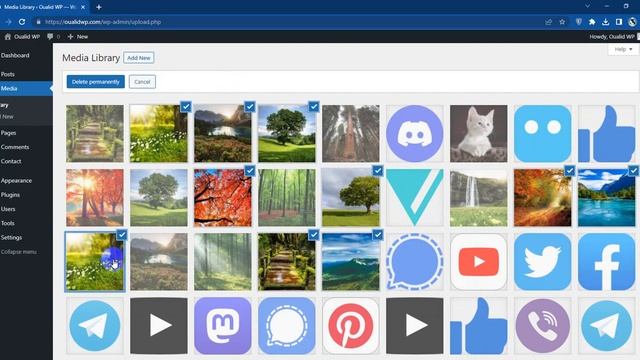Collapse the admin sidebar menu
The height and width of the screenshot is (360, 640).
(x=18, y=252)
